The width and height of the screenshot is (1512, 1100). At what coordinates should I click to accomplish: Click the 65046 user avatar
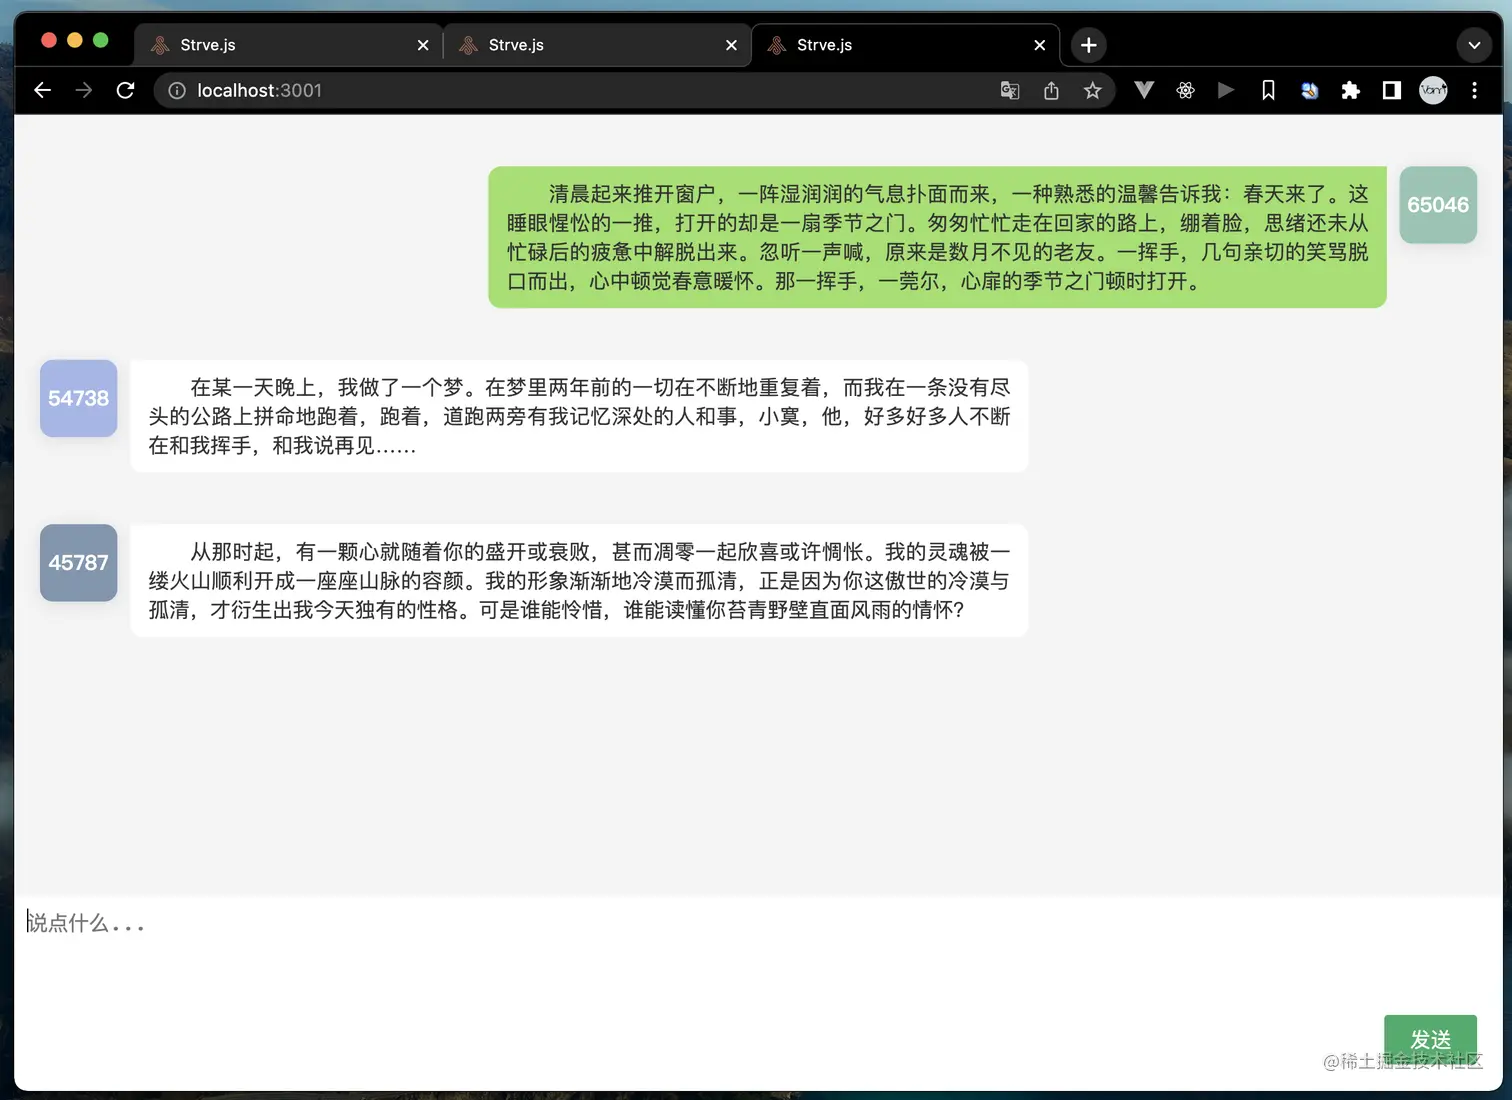[1438, 205]
